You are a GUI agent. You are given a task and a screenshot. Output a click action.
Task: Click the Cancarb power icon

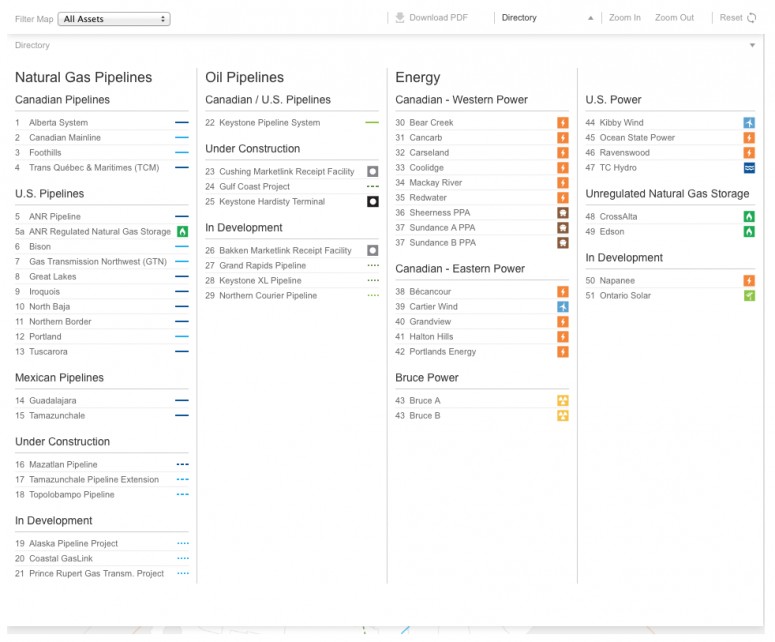(562, 137)
